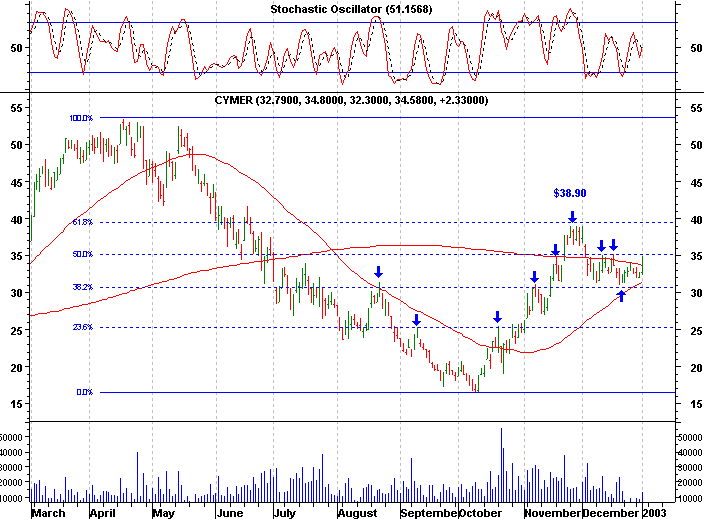Select the July label on the date axis
The image size is (705, 519).
pos(285,513)
